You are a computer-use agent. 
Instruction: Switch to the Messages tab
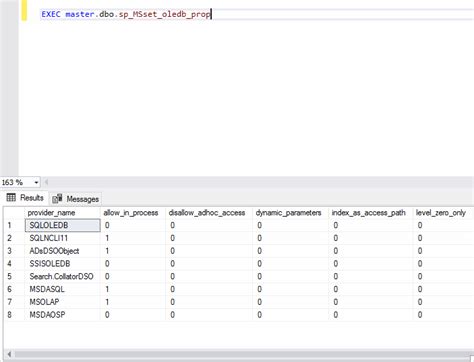click(x=76, y=199)
